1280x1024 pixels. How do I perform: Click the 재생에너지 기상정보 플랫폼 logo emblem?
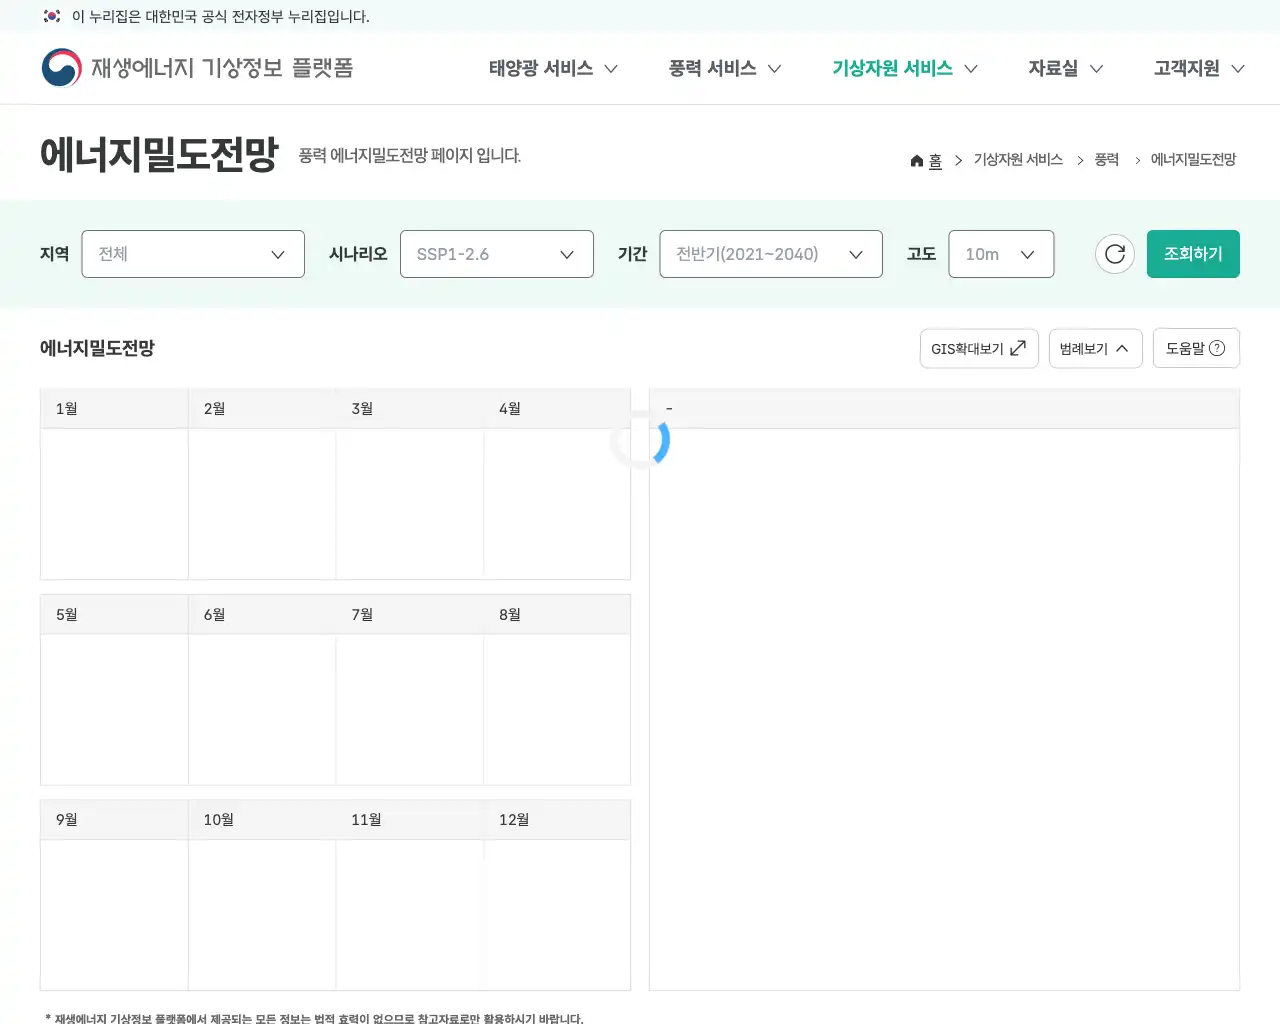61,67
